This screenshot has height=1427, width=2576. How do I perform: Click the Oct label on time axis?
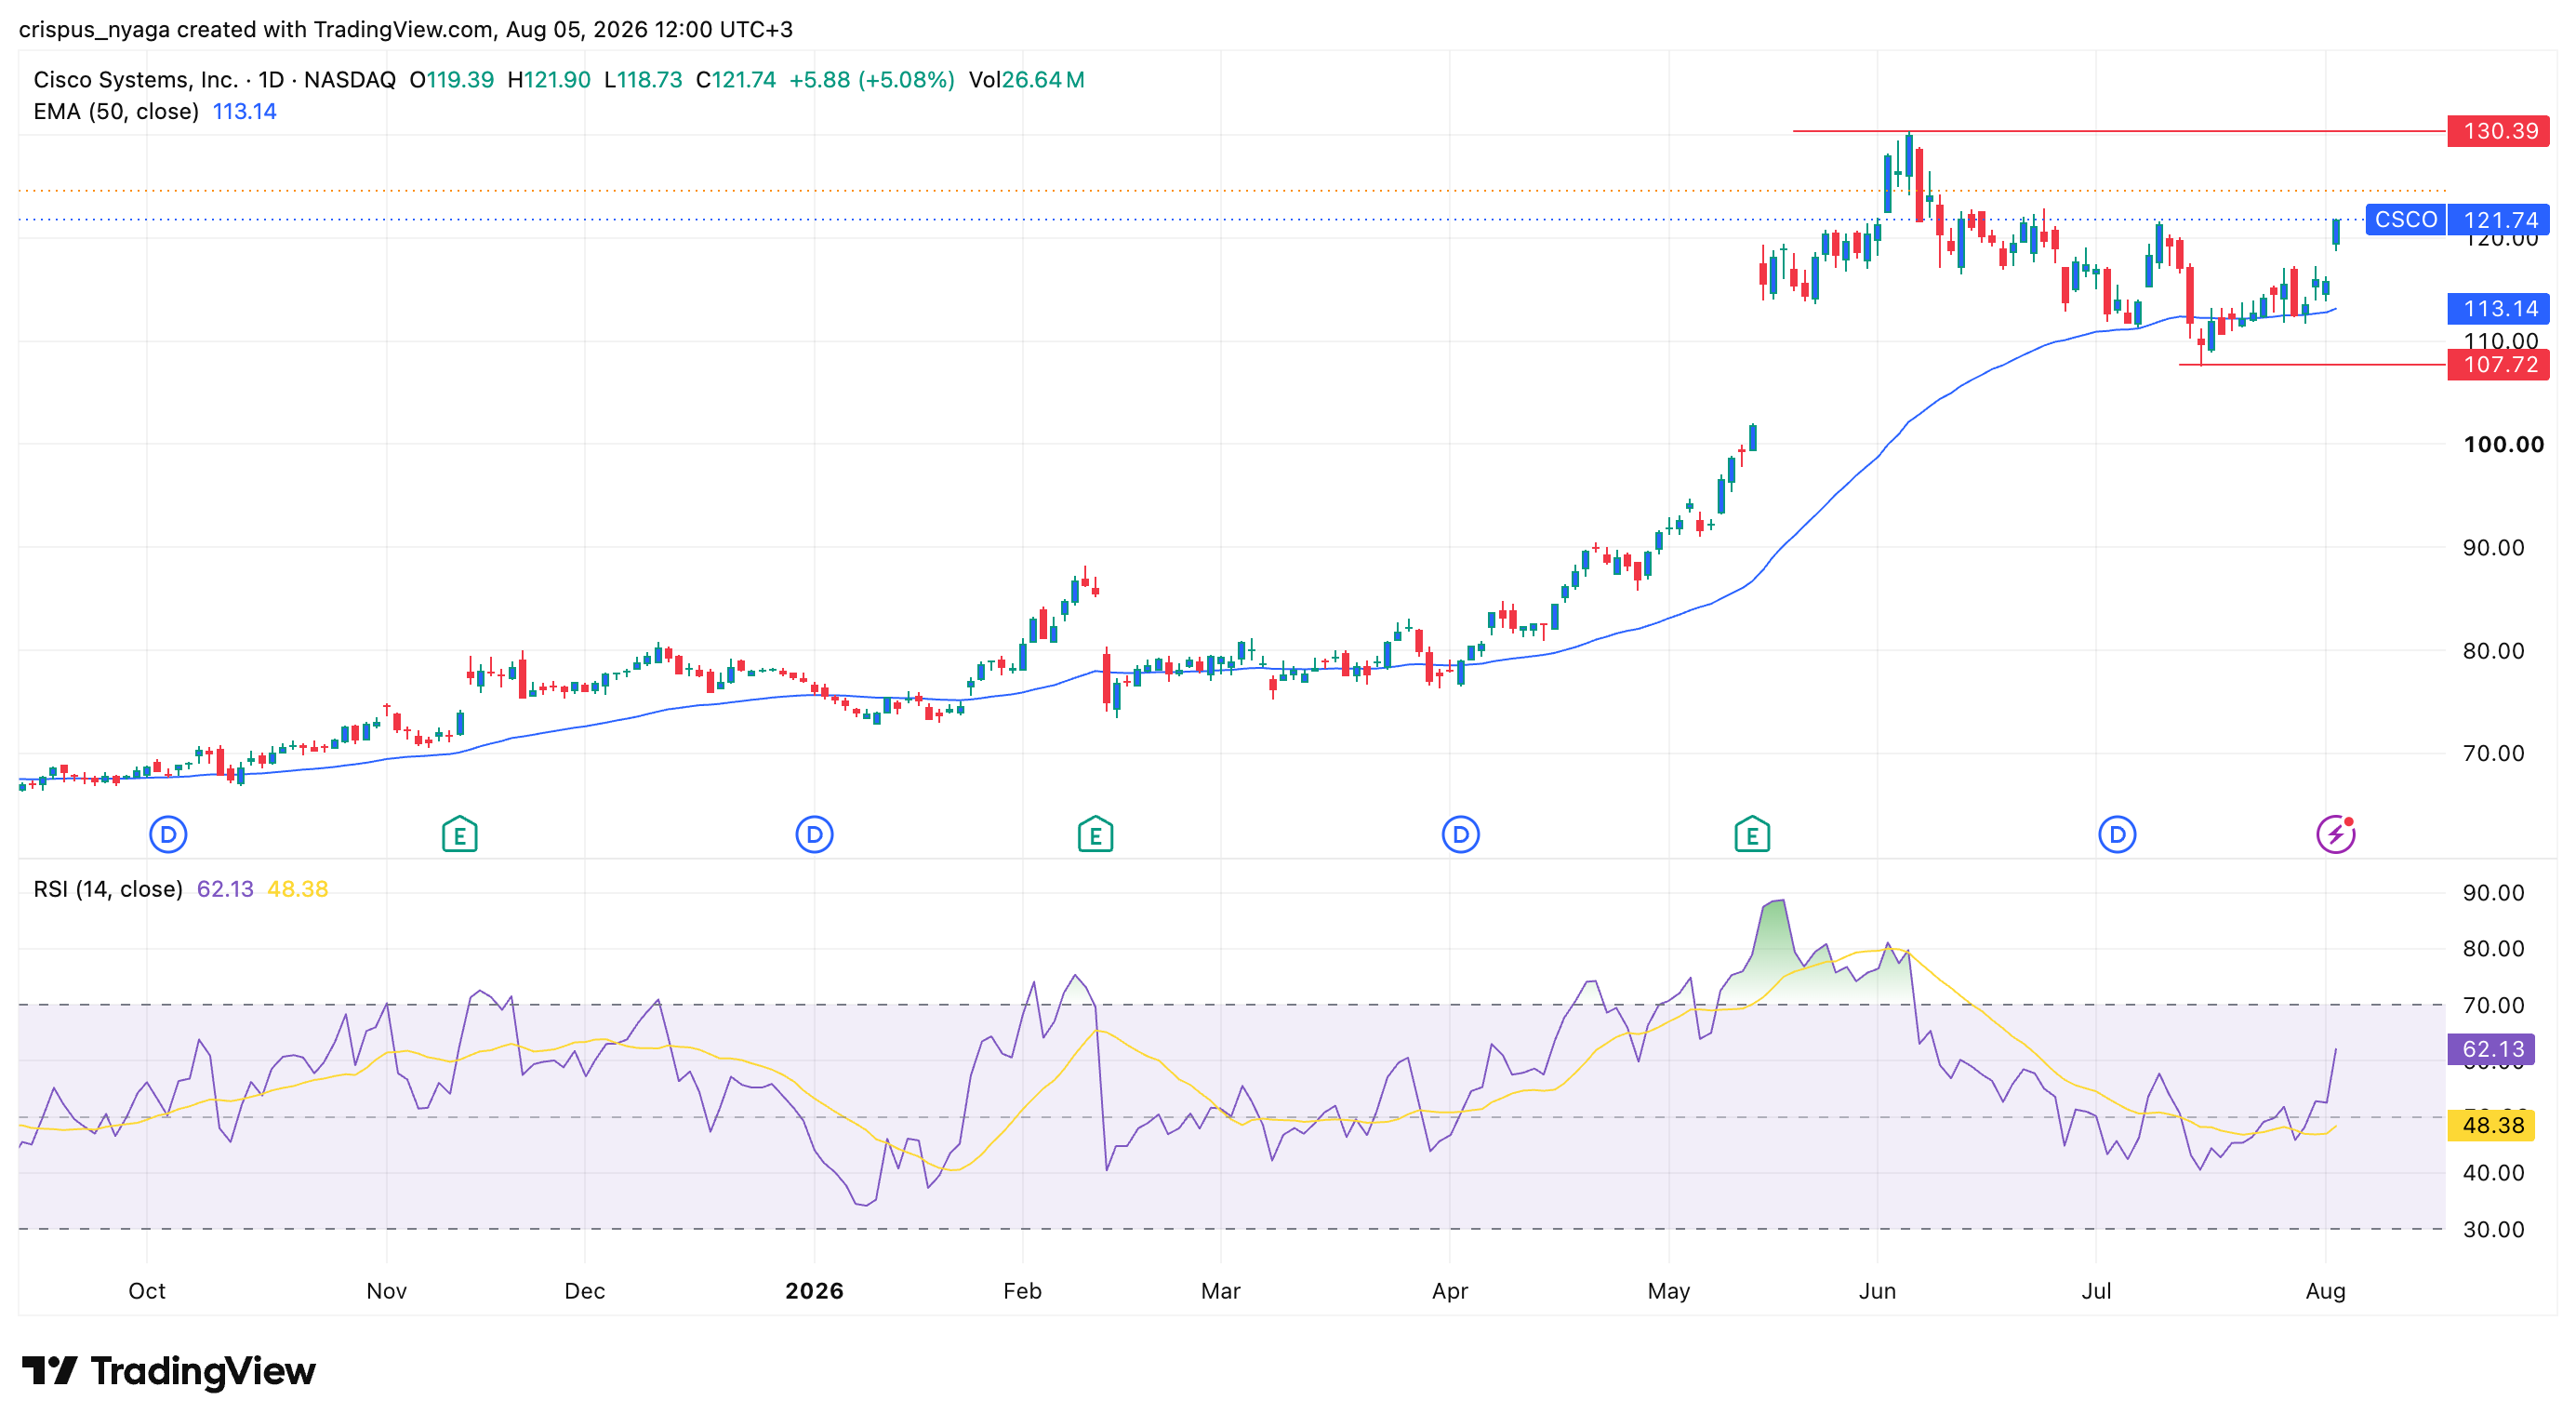(147, 1291)
